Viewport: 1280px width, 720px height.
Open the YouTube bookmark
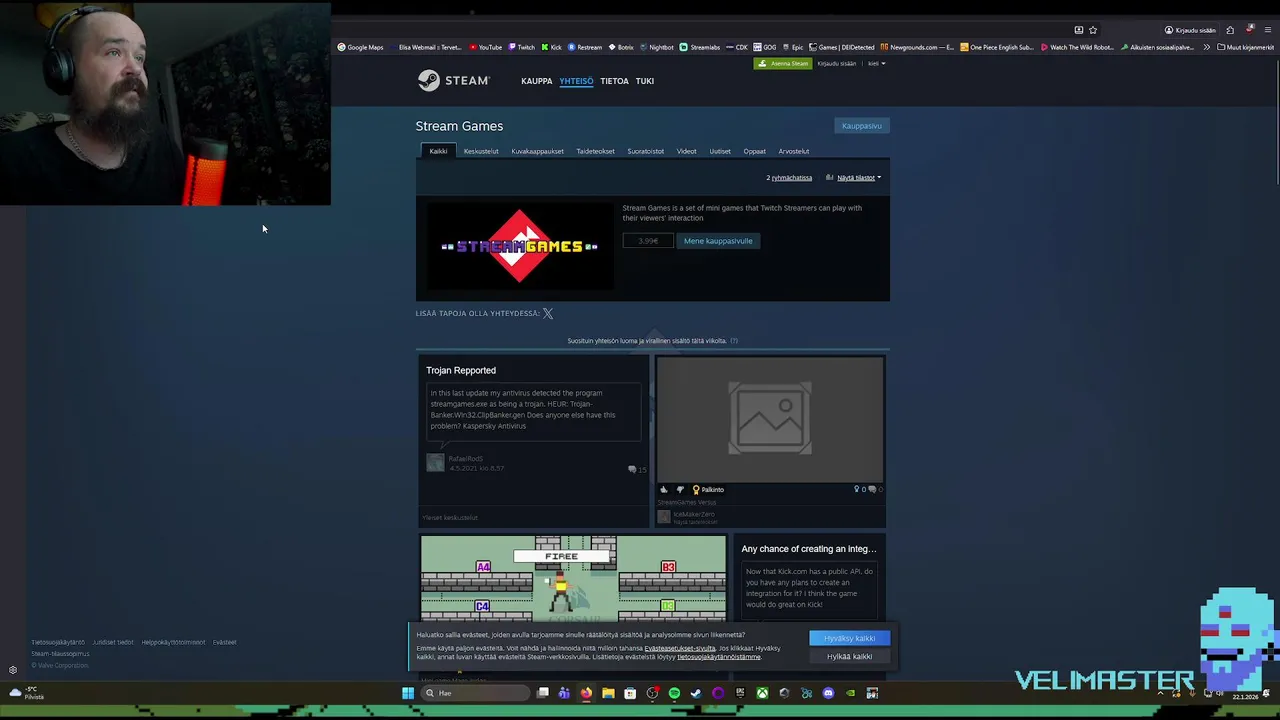pos(486,47)
